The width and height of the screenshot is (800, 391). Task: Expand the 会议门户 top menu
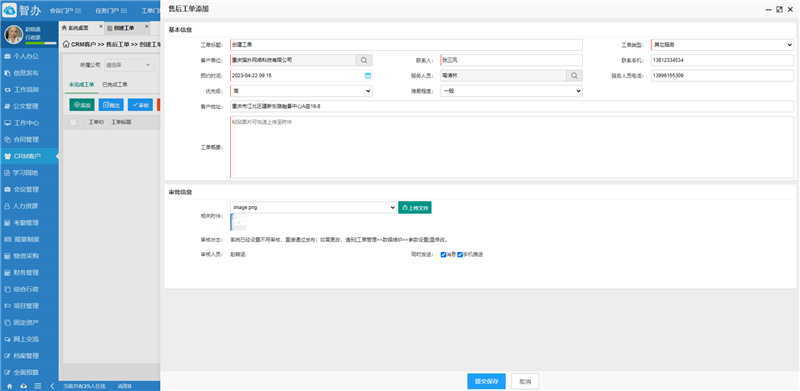(x=65, y=10)
